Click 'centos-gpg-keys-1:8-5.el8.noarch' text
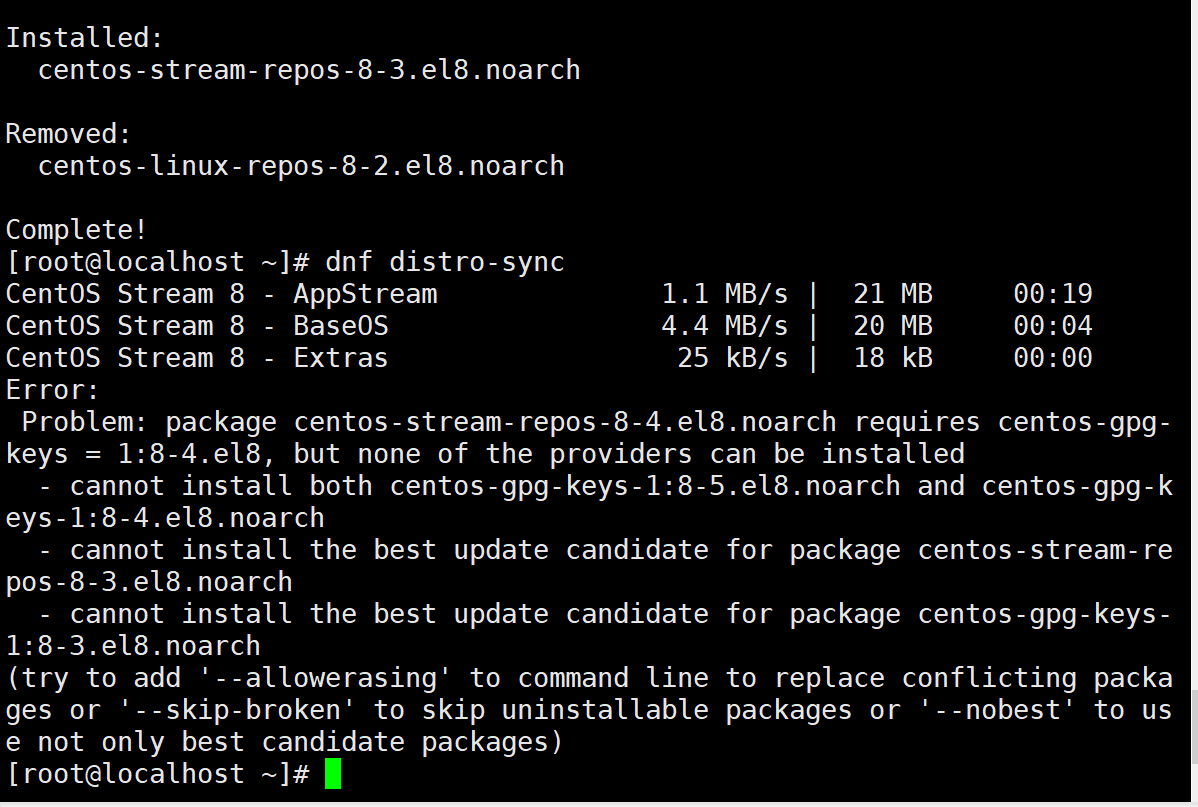The width and height of the screenshot is (1198, 807). (645, 486)
